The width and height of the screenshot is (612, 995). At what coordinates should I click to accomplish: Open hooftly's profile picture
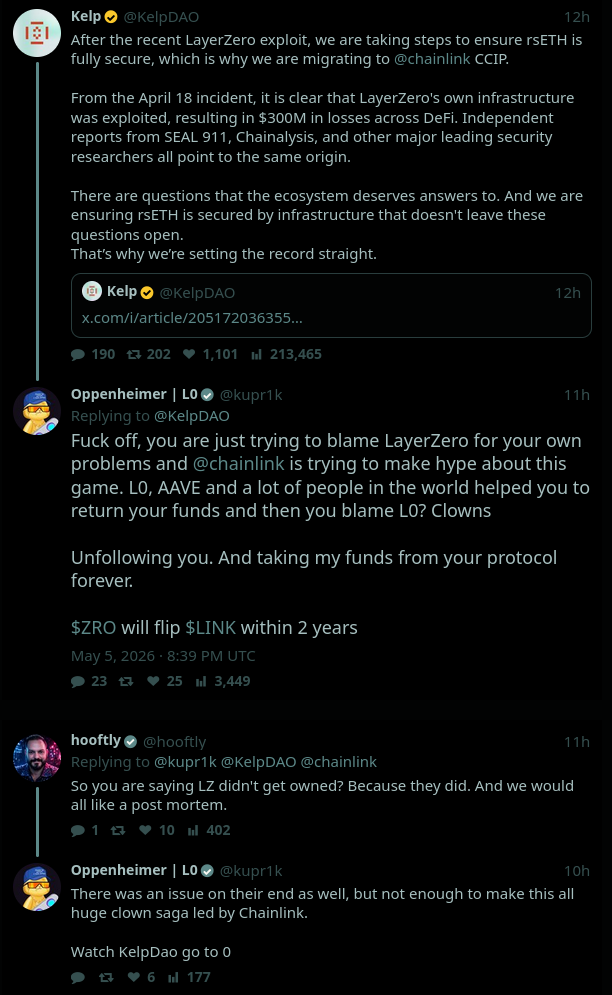(x=37, y=758)
